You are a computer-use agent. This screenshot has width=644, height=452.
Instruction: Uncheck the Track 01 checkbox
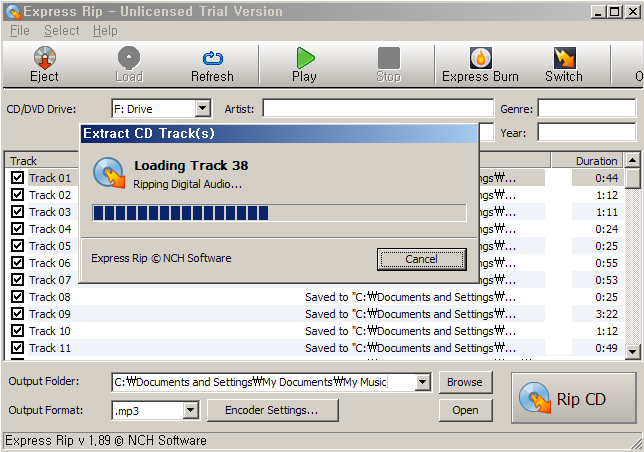pyautogui.click(x=17, y=178)
